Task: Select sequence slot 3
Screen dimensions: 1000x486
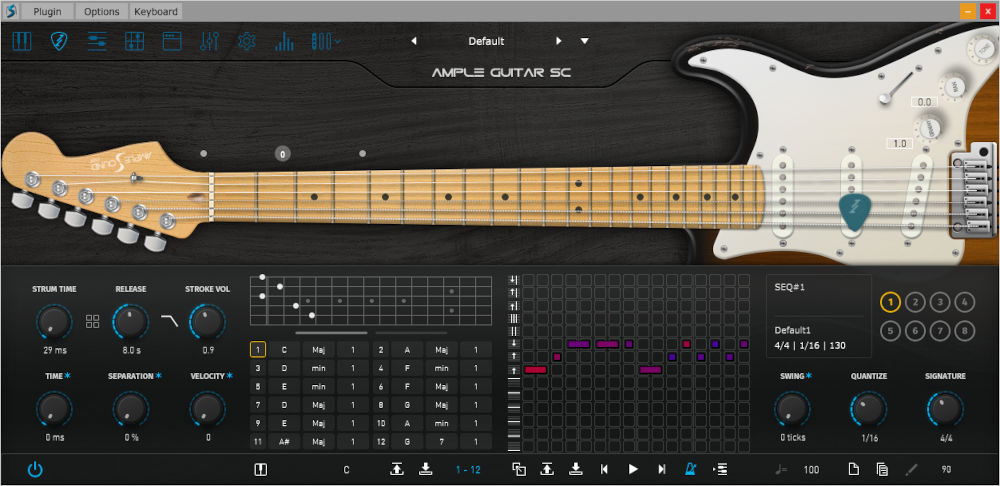Action: (940, 302)
